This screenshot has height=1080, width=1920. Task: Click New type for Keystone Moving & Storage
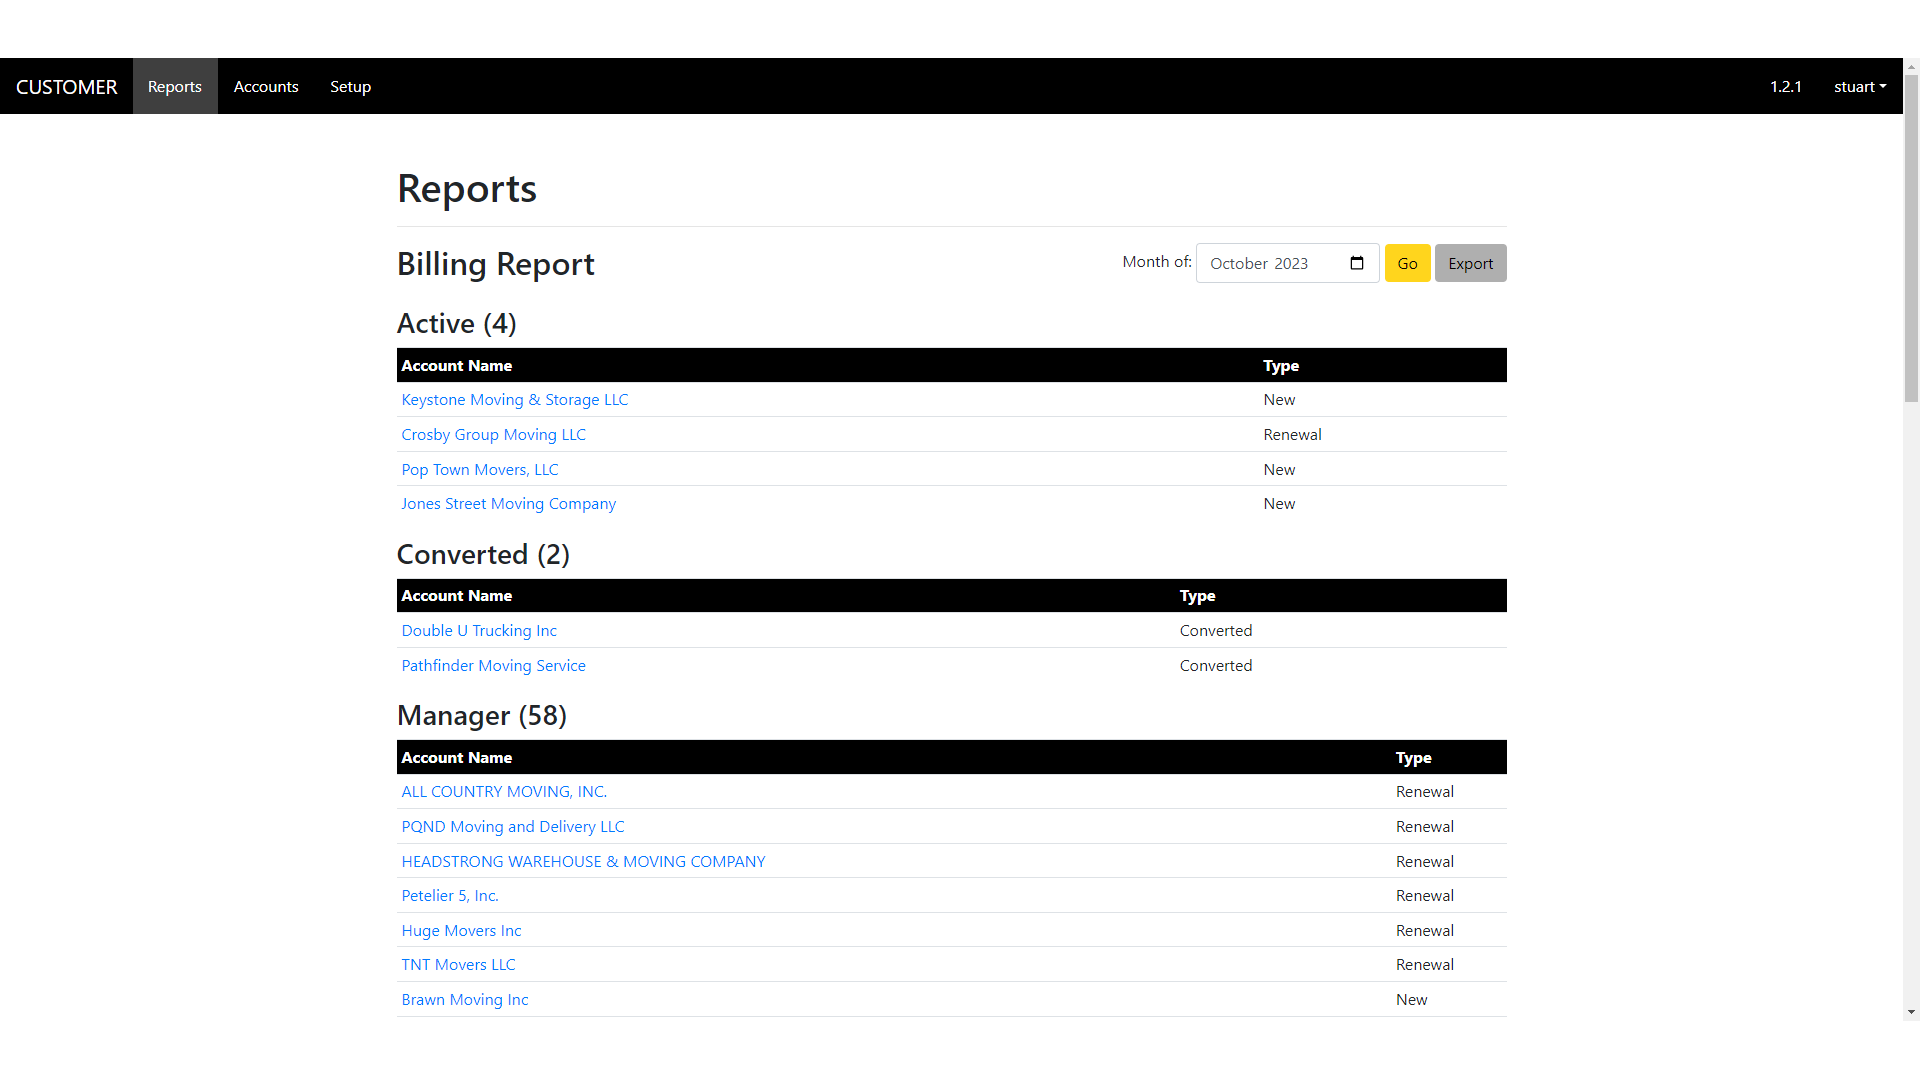click(1279, 399)
